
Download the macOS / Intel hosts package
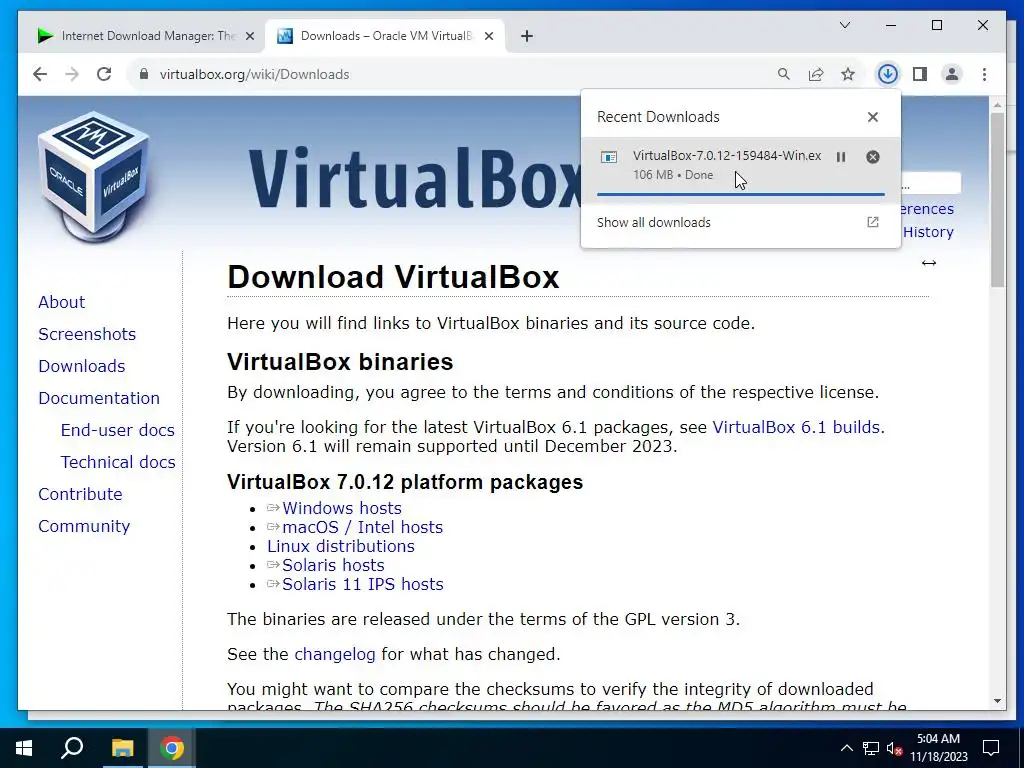[x=362, y=527]
